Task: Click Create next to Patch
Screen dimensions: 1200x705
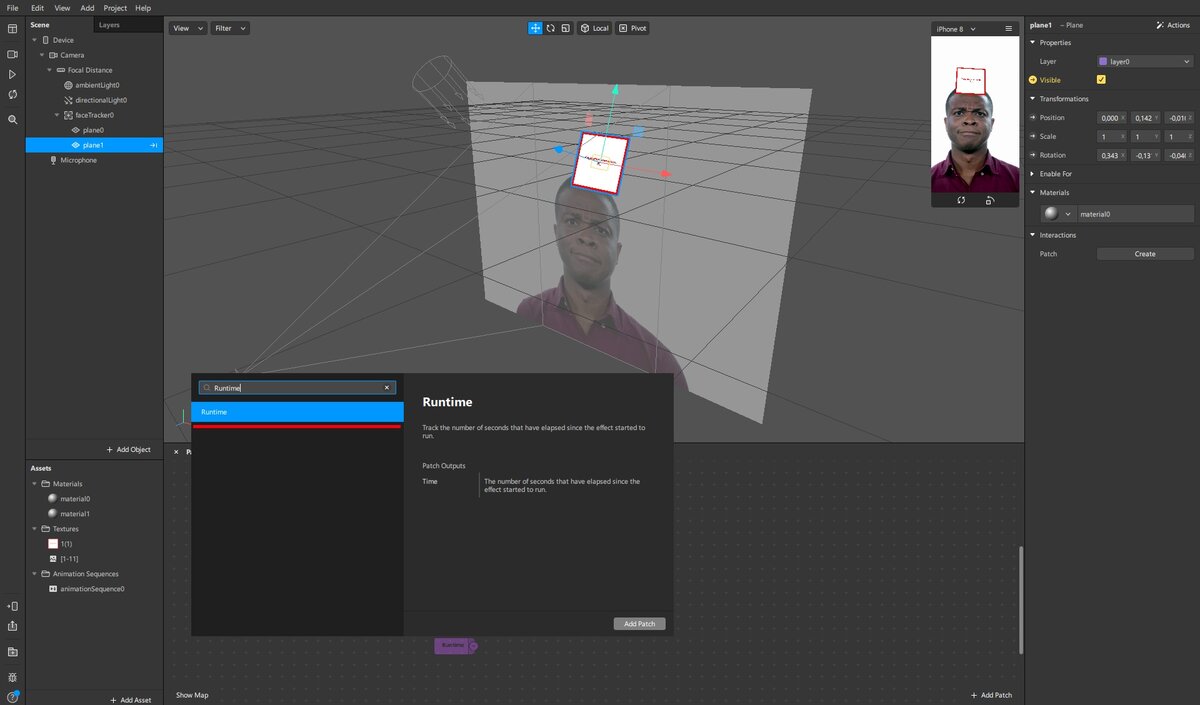Action: (1145, 254)
